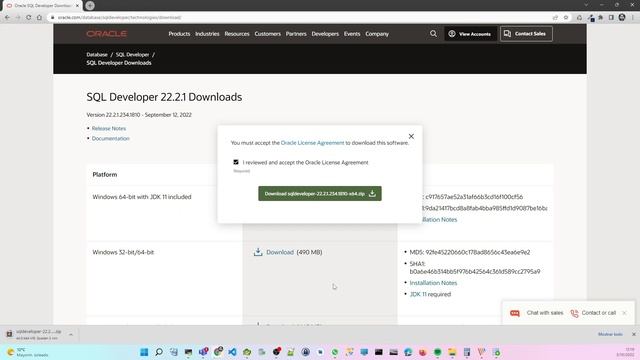
Task: Open the Developers menu
Action: pyautogui.click(x=325, y=34)
